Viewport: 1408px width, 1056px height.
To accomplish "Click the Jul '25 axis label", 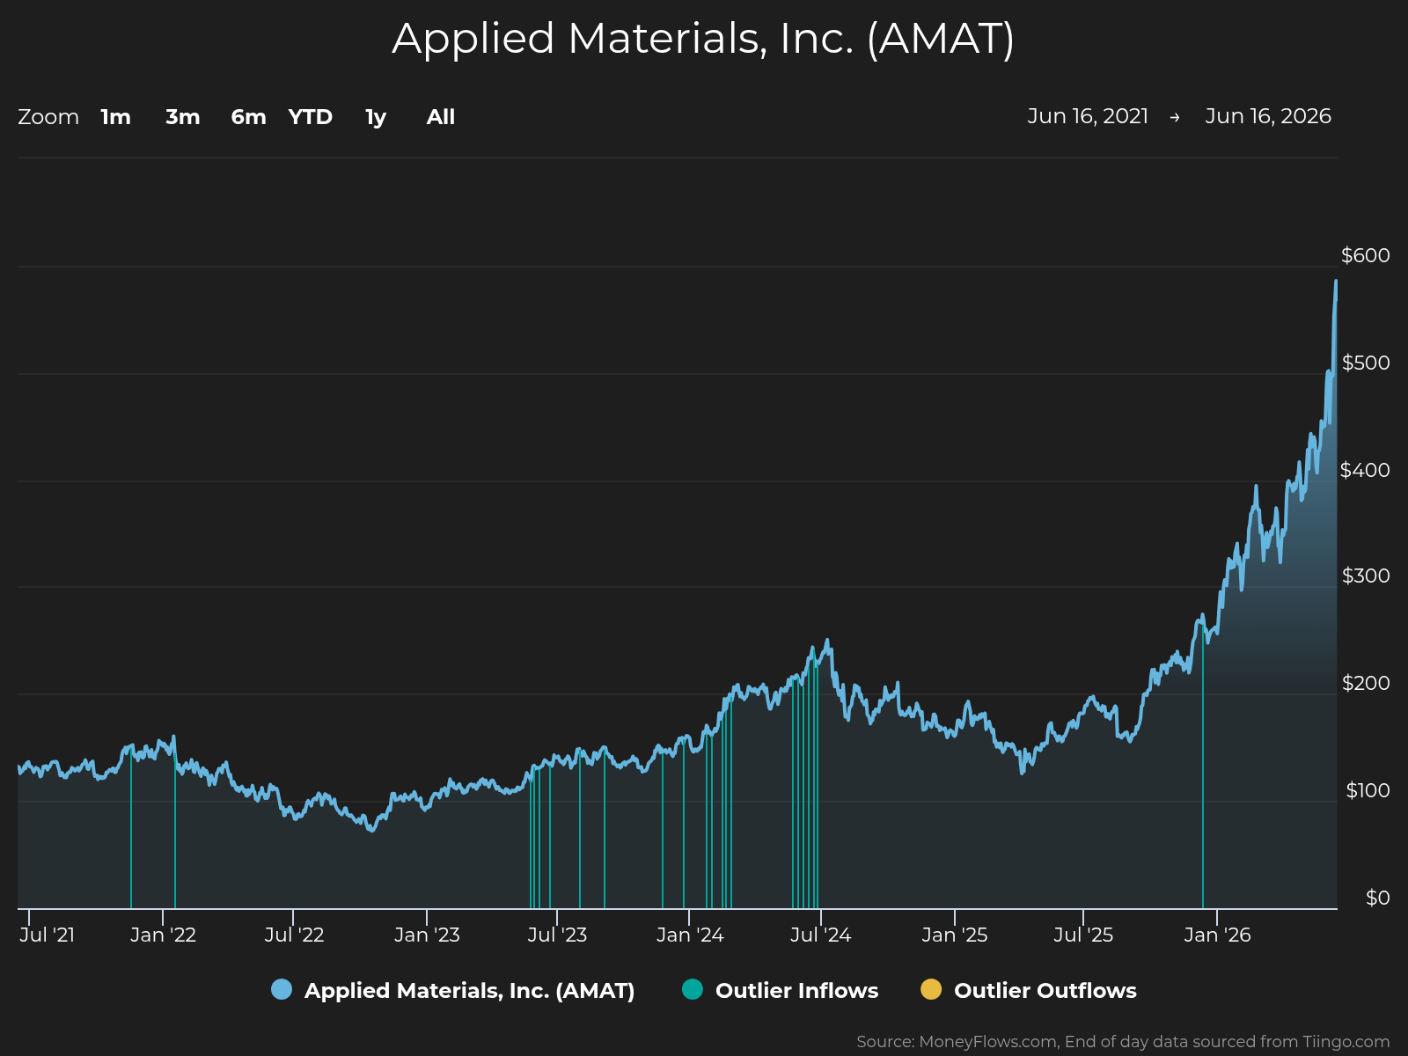I will 1083,935.
